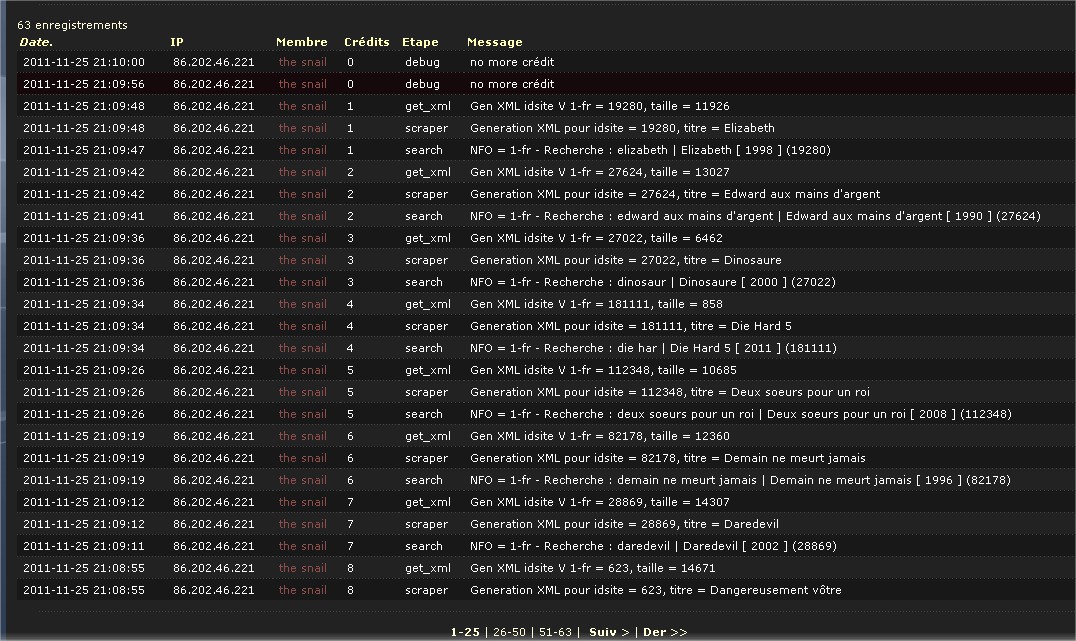Click the Etape column header
The image size is (1076, 641).
tap(420, 42)
